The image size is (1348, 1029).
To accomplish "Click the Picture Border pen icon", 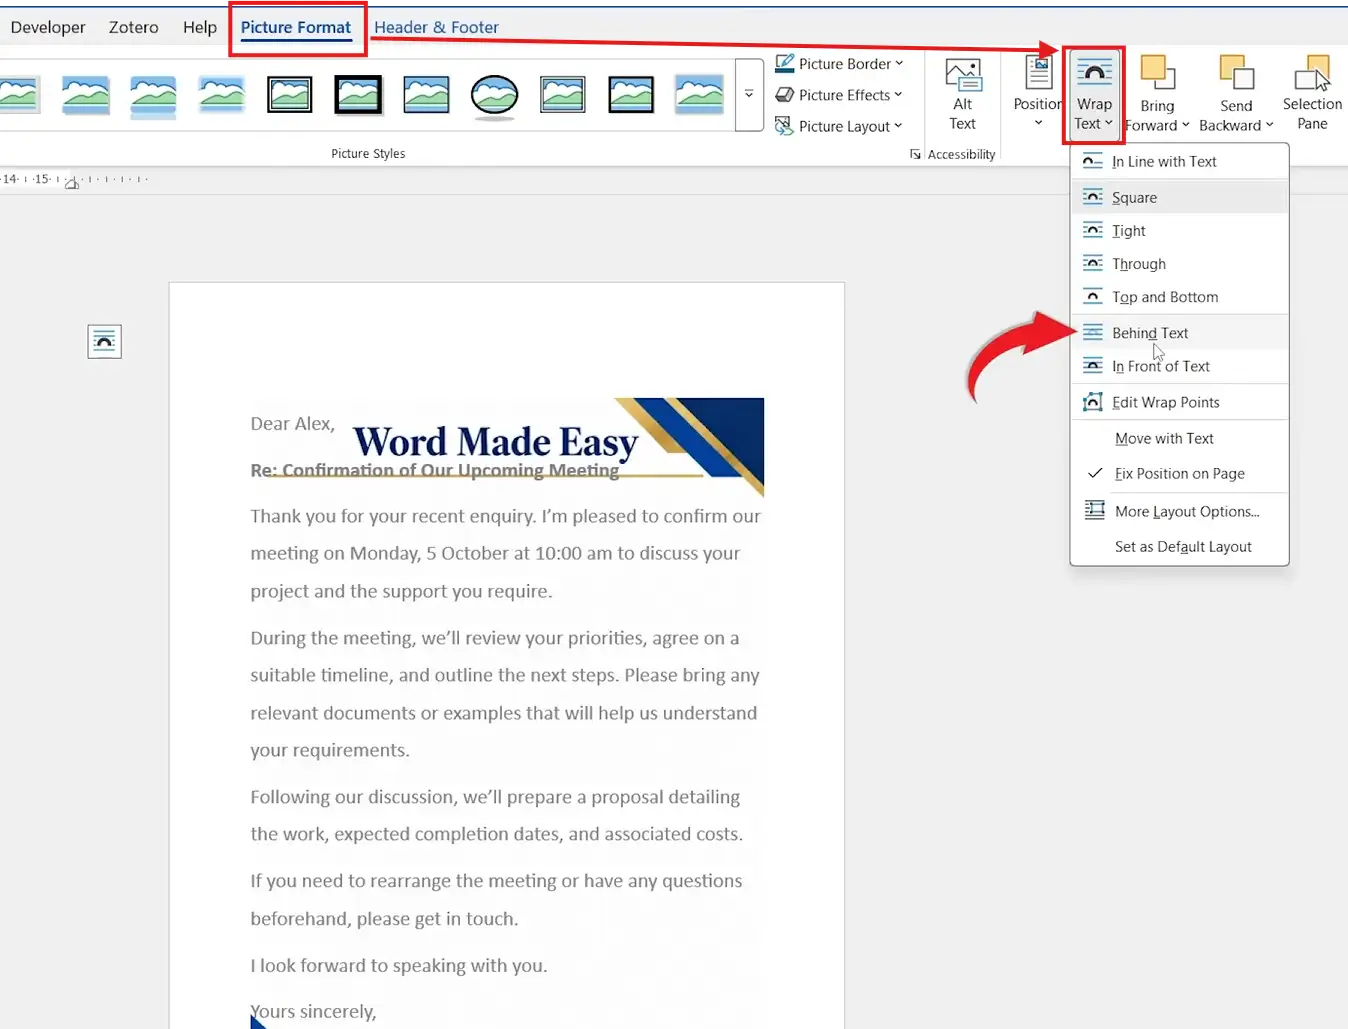I will (785, 63).
